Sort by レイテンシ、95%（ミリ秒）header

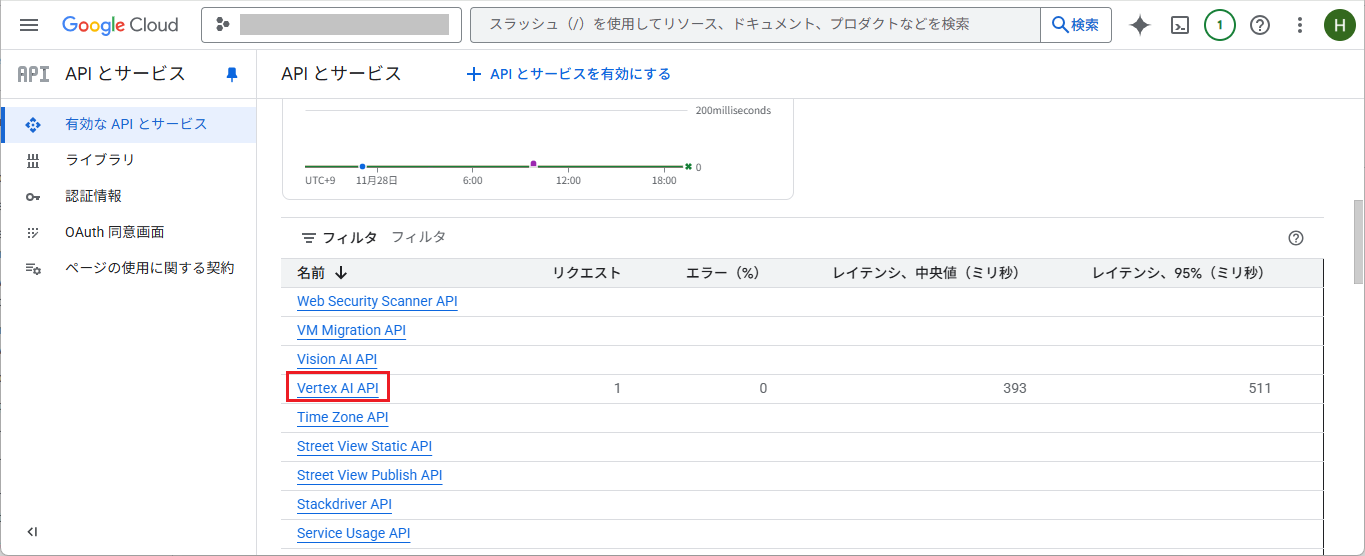pos(1179,272)
